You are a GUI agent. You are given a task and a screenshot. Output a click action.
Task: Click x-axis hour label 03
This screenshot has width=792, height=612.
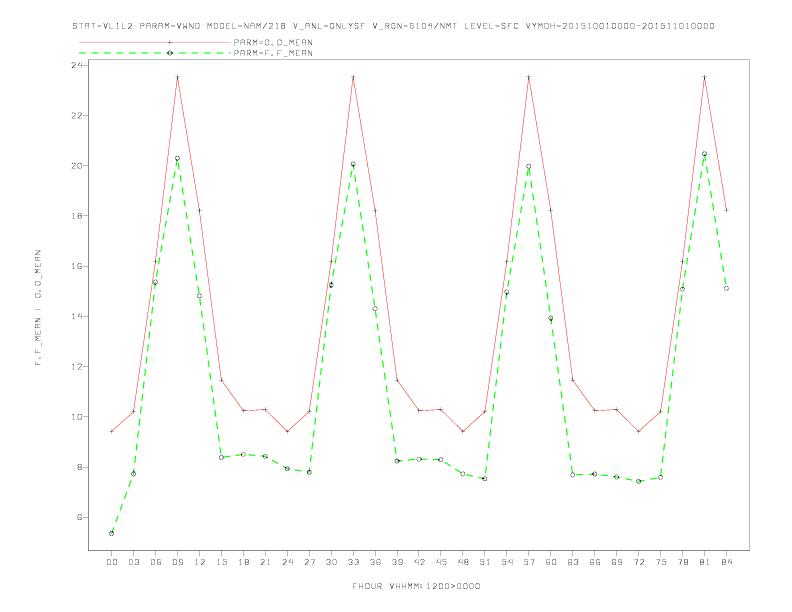coord(133,562)
